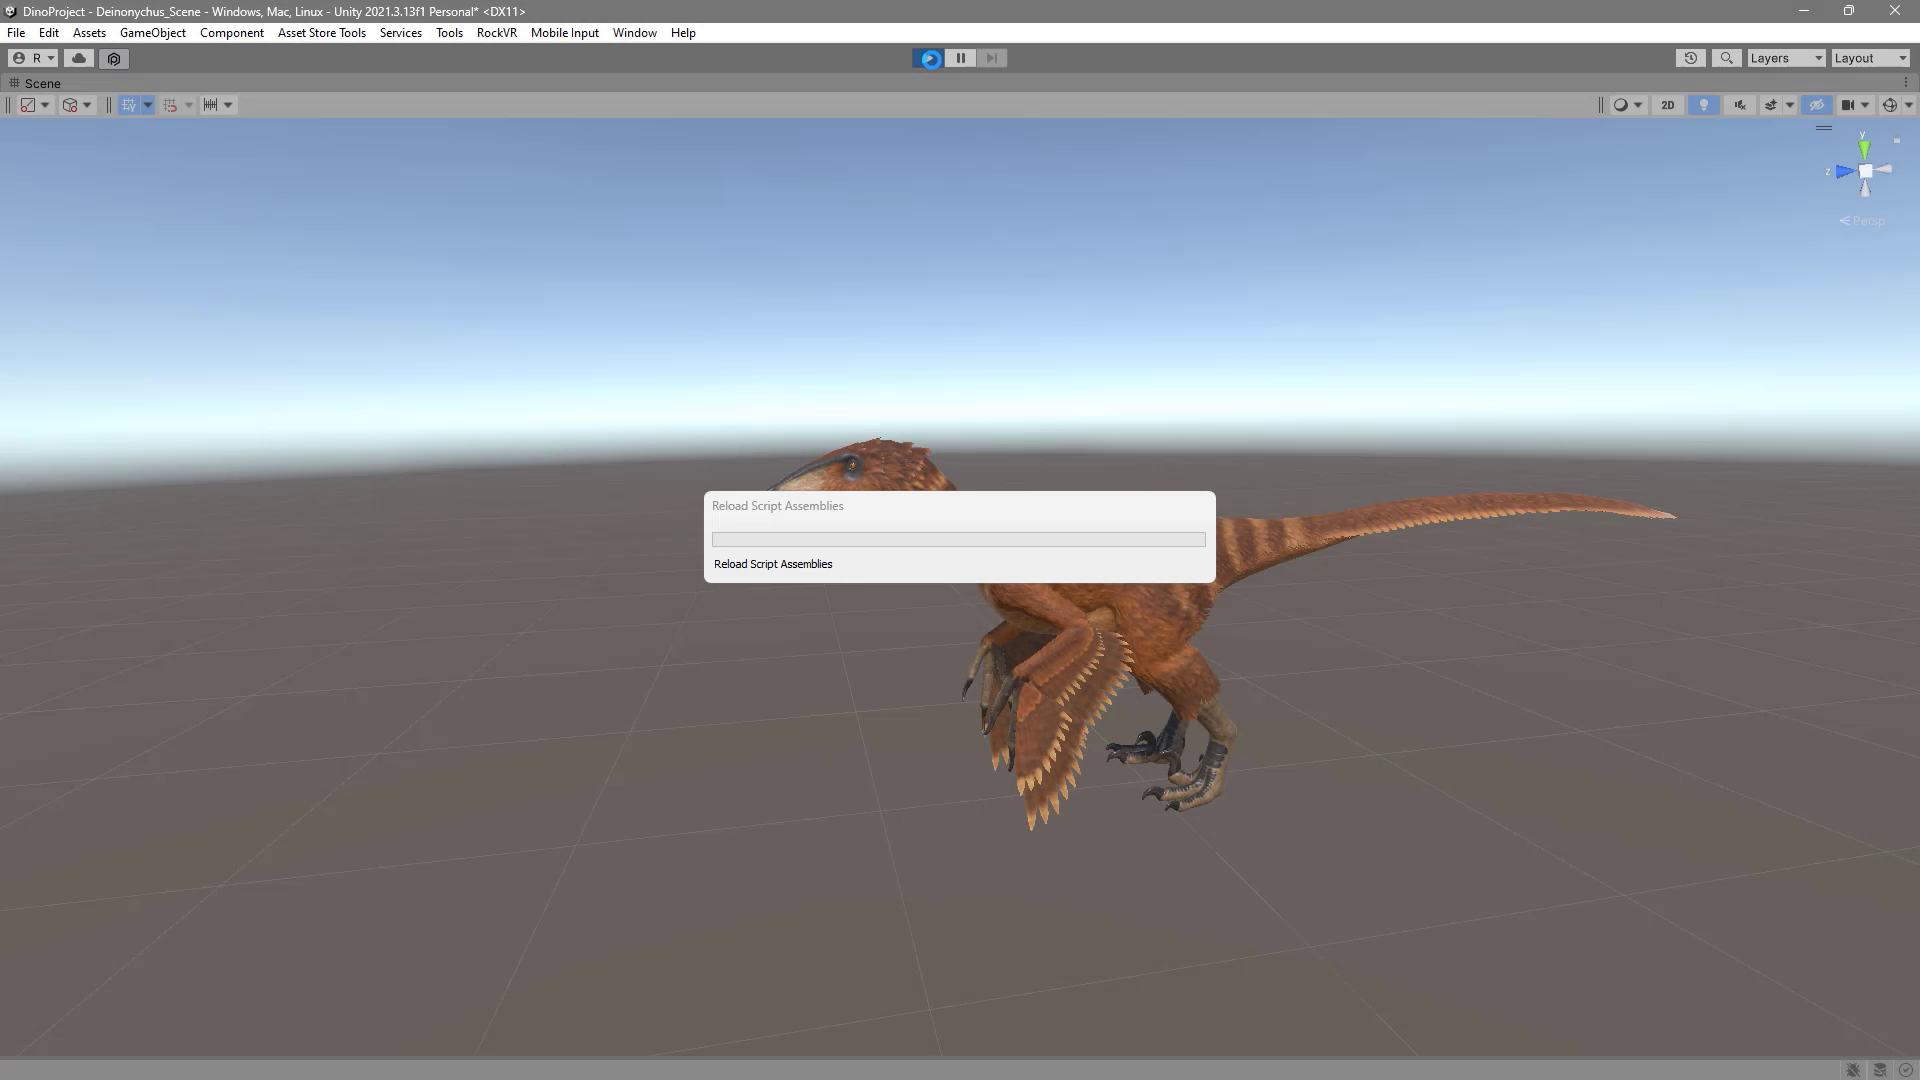Open the Undo History clock icon
1920x1080 pixels.
1690,58
